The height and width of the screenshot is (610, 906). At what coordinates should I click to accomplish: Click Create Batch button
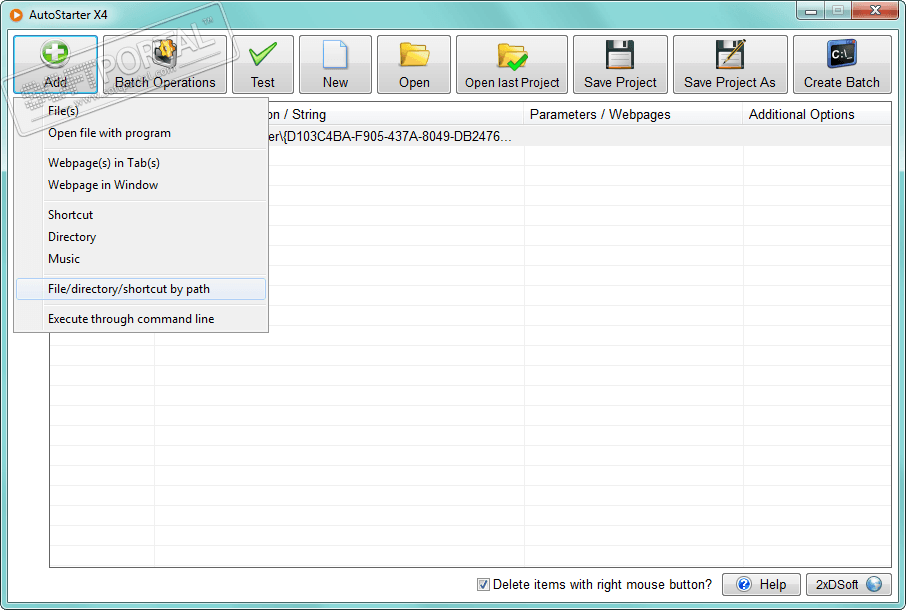(842, 65)
